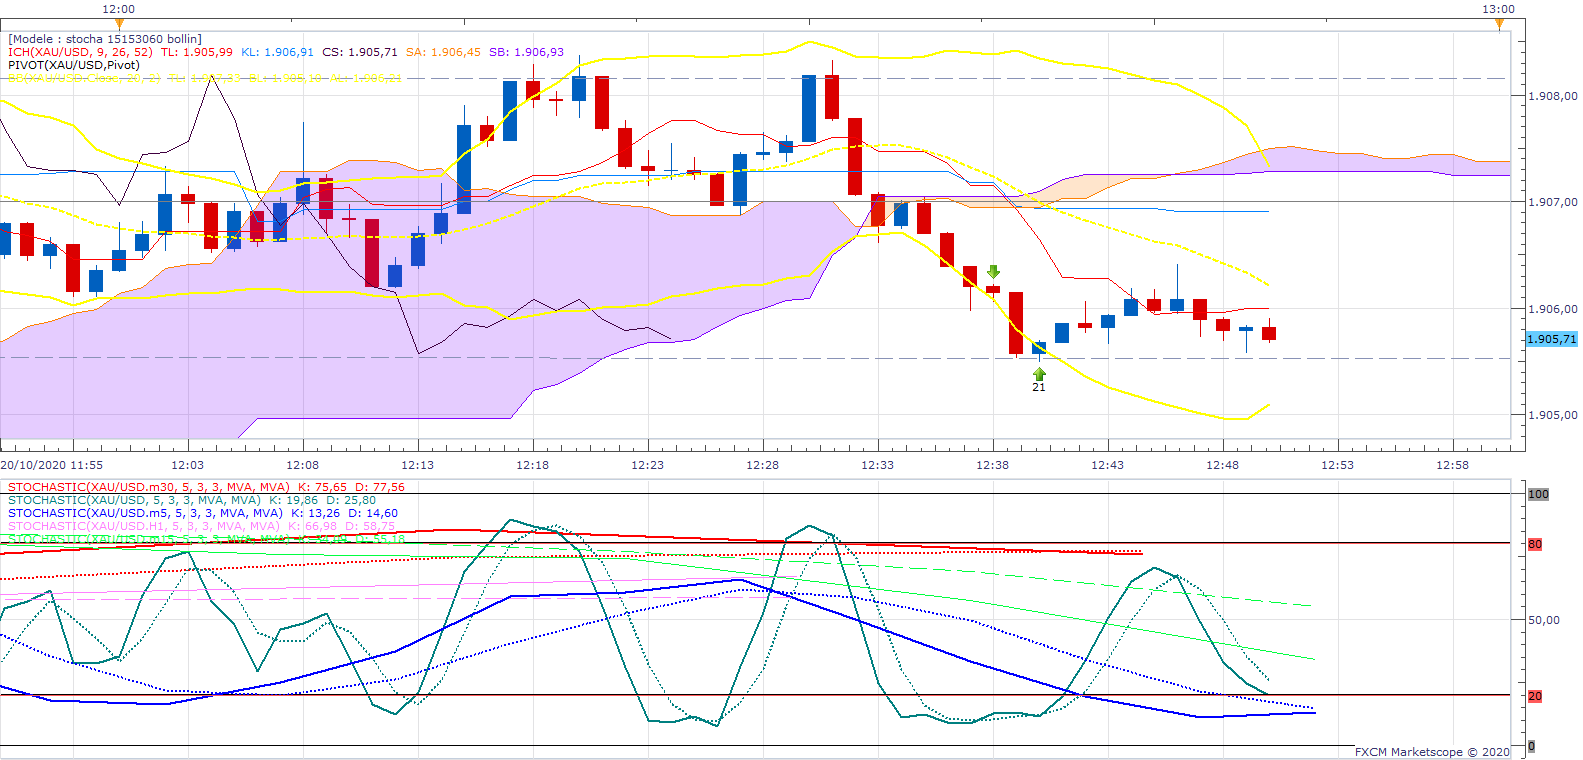Click the 12:38 time axis label
This screenshot has height=760, width=1583.
click(992, 465)
